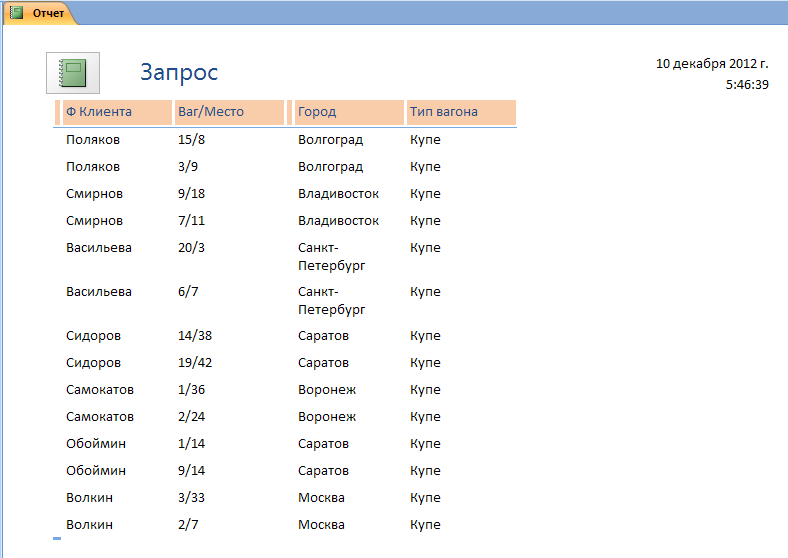Click Купе in the 6/7 row
The width and height of the screenshot is (788, 558).
point(425,292)
